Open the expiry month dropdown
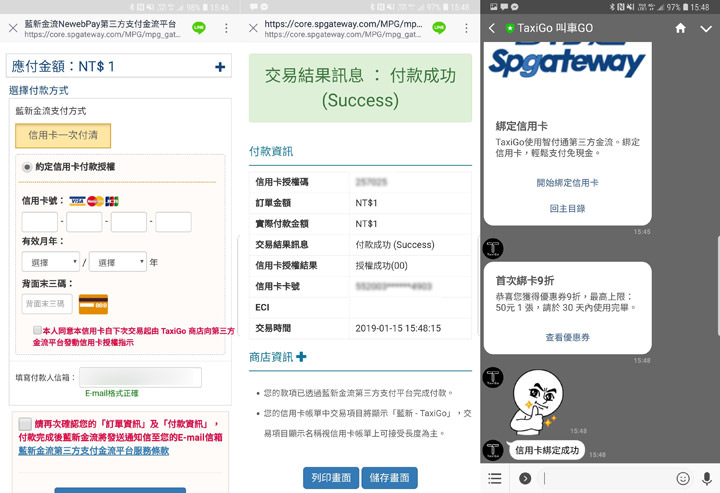 click(51, 262)
